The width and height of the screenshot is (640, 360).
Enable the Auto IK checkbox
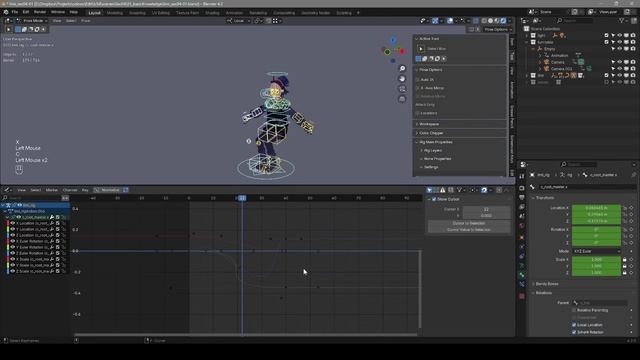coord(418,80)
